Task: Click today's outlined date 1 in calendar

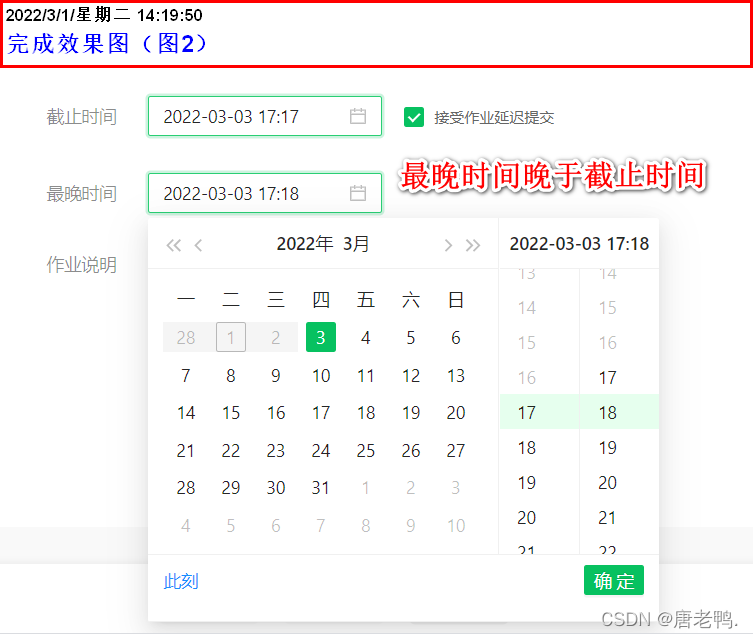Action: click(x=231, y=337)
